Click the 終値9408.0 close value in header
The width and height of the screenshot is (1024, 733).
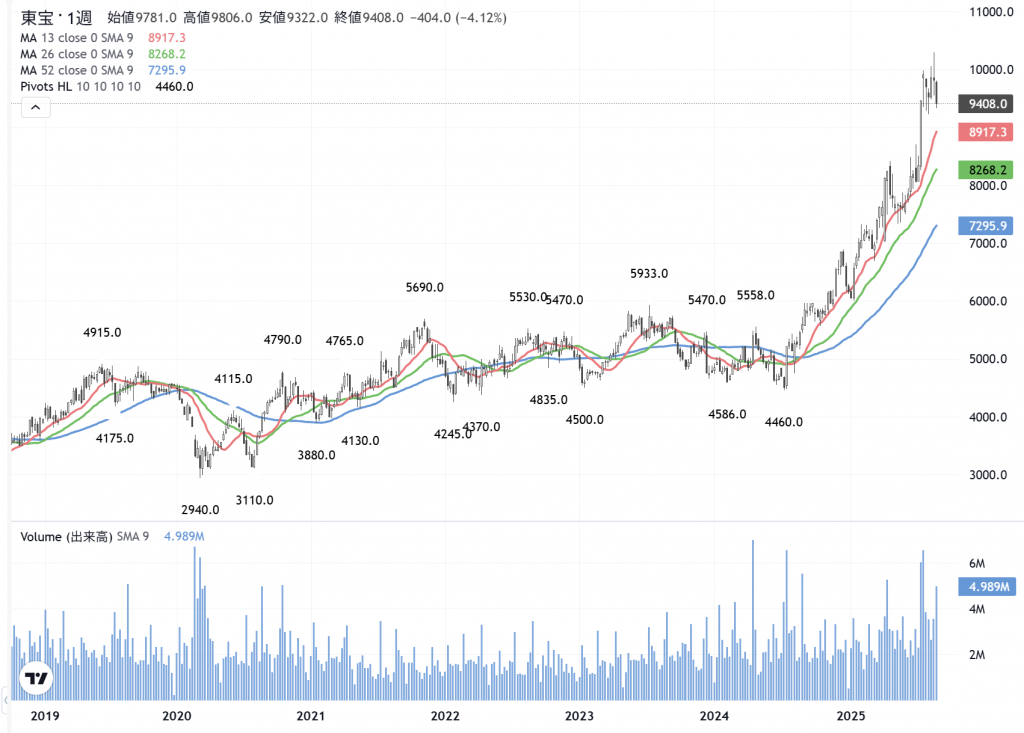(x=369, y=18)
